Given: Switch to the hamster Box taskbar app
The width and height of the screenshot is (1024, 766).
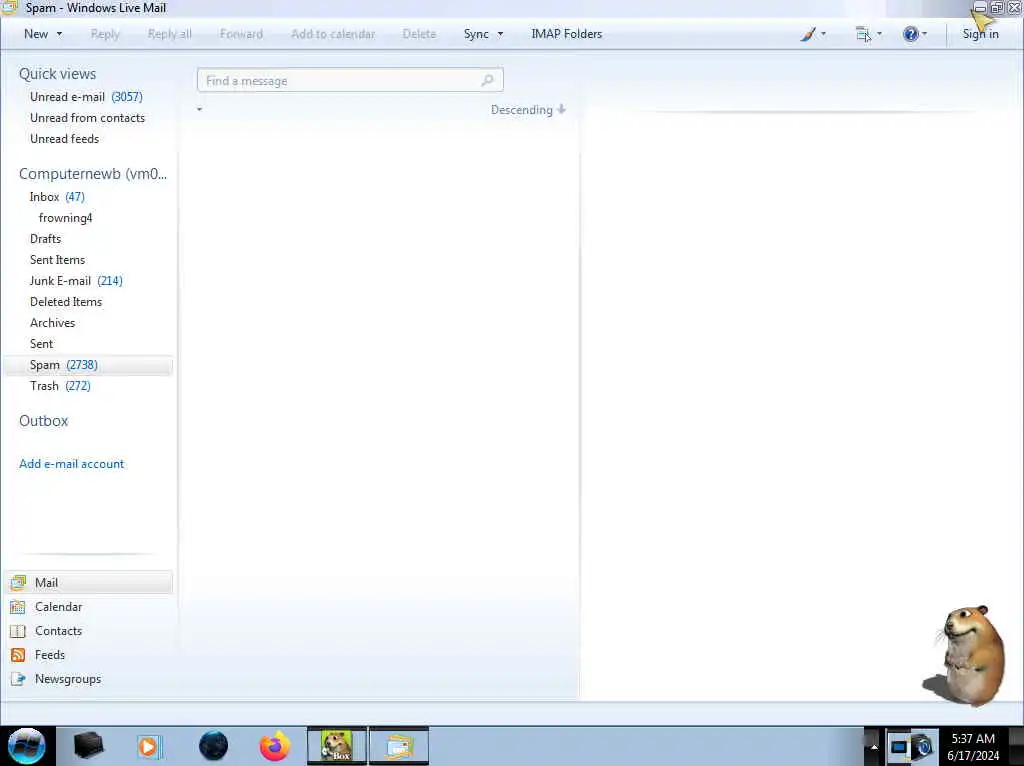Looking at the screenshot, I should 337,746.
